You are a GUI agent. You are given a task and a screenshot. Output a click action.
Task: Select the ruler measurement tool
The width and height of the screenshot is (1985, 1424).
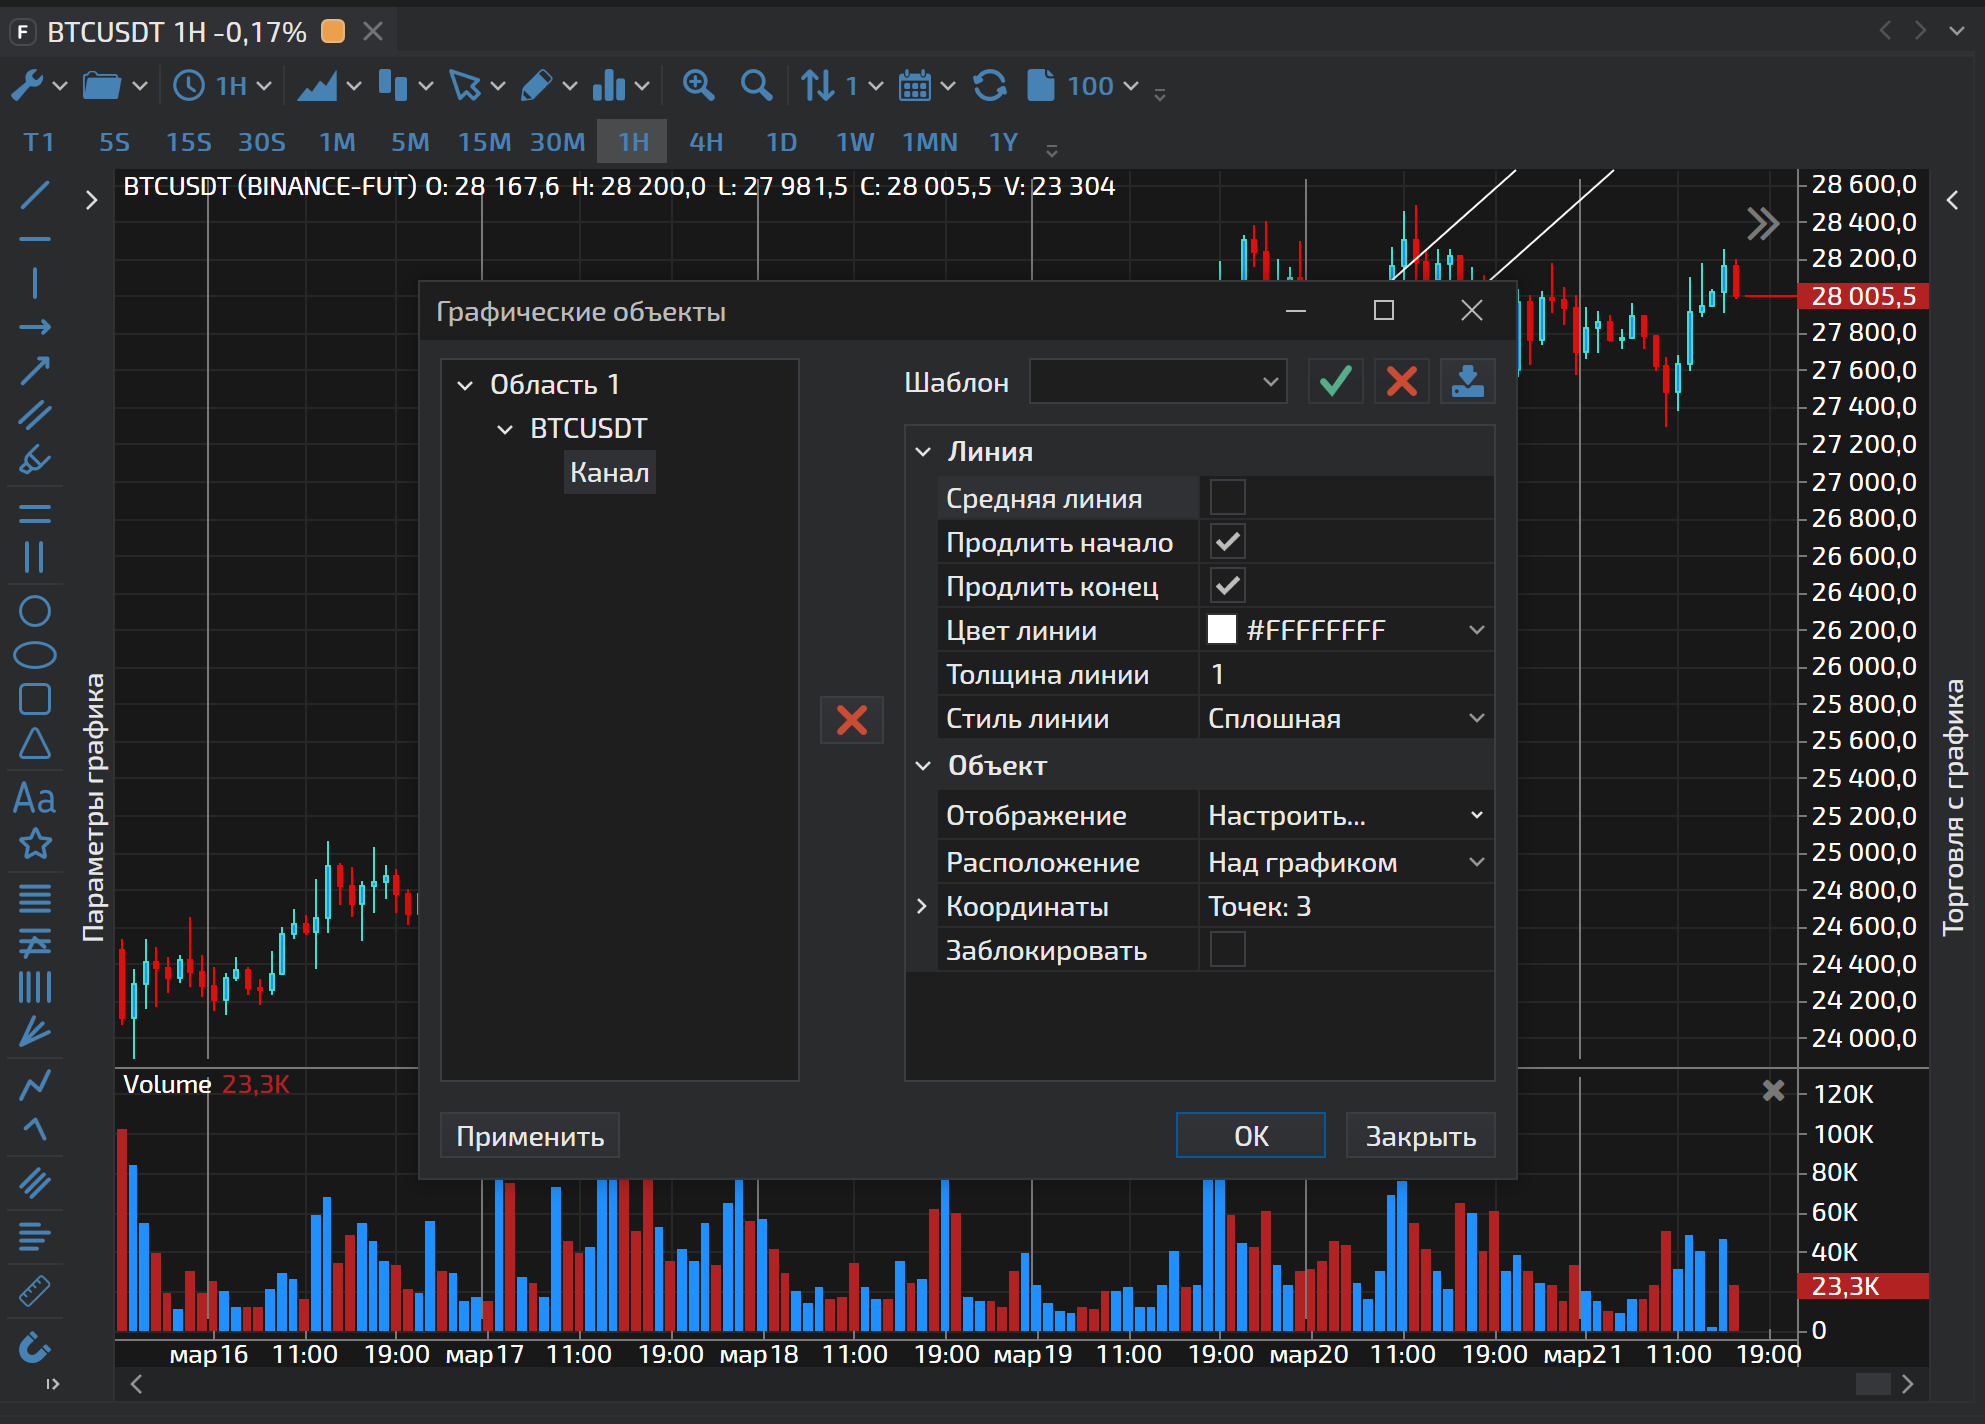pyautogui.click(x=35, y=1291)
